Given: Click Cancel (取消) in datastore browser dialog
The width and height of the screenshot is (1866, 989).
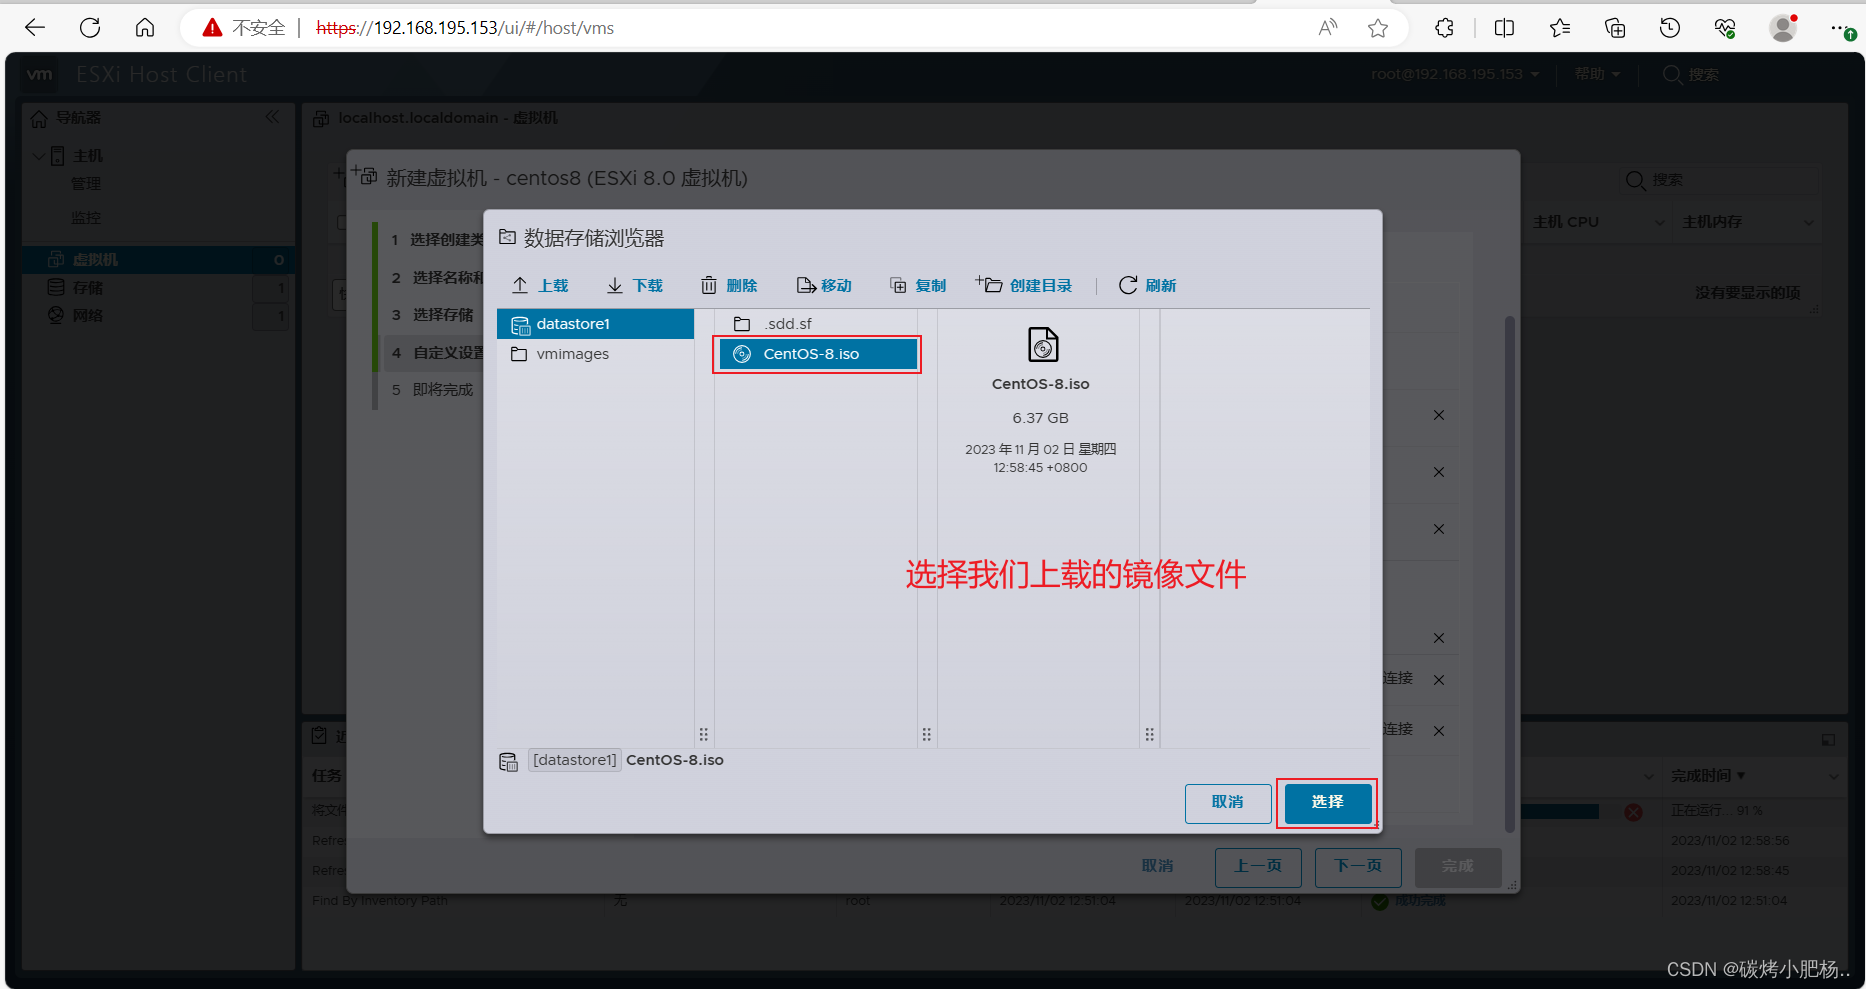Looking at the screenshot, I should [x=1228, y=802].
